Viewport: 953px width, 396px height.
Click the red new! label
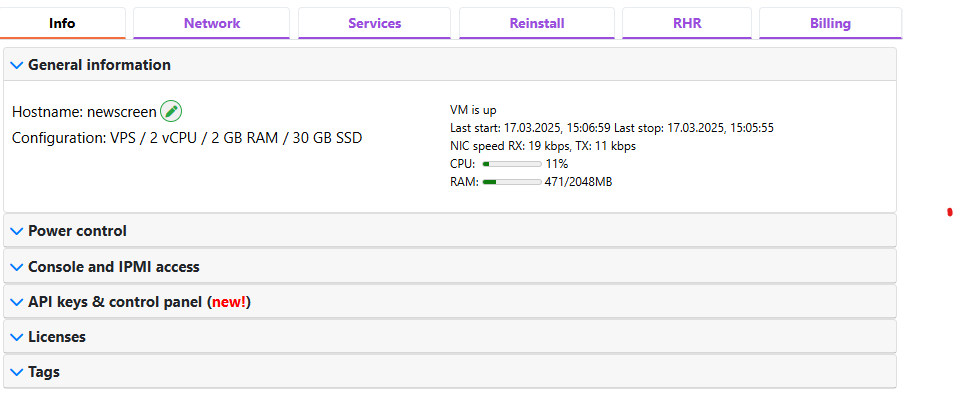pyautogui.click(x=229, y=302)
